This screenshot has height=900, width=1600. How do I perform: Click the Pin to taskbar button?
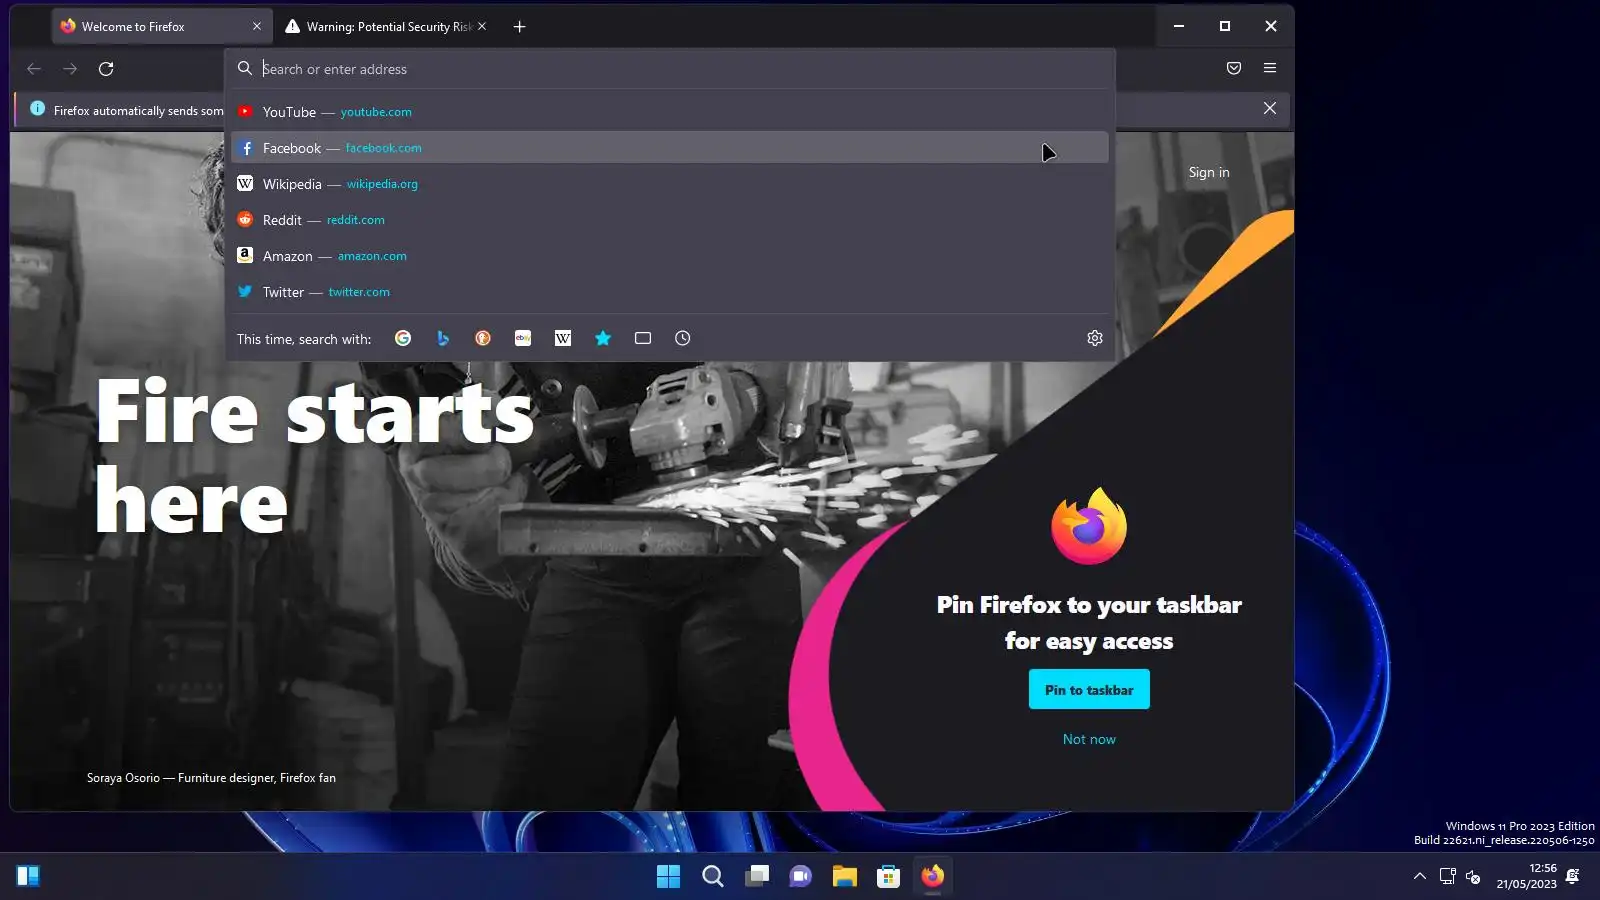[1089, 690]
